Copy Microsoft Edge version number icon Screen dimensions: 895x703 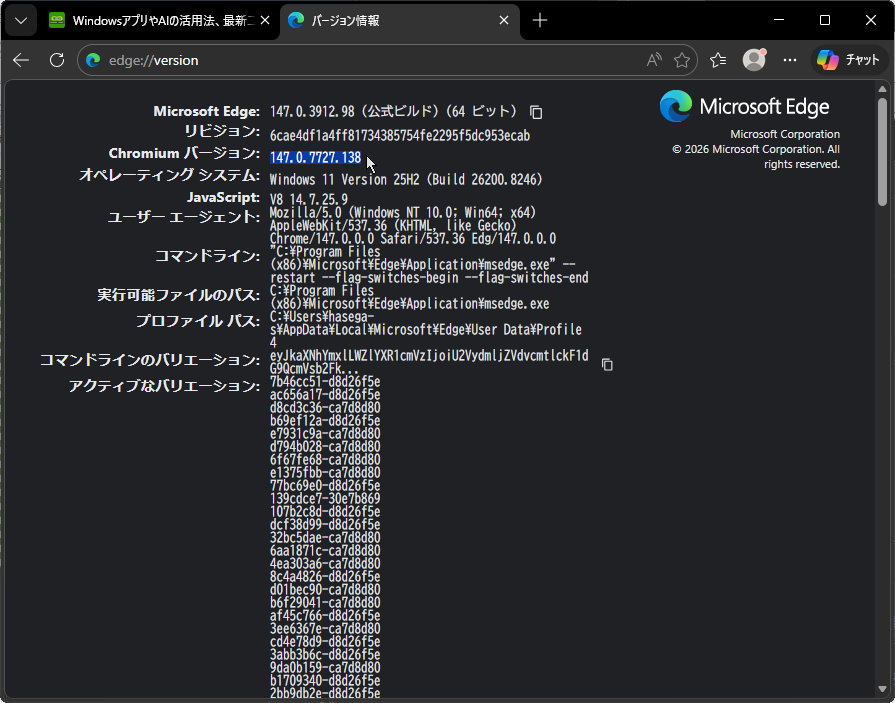pyautogui.click(x=536, y=112)
